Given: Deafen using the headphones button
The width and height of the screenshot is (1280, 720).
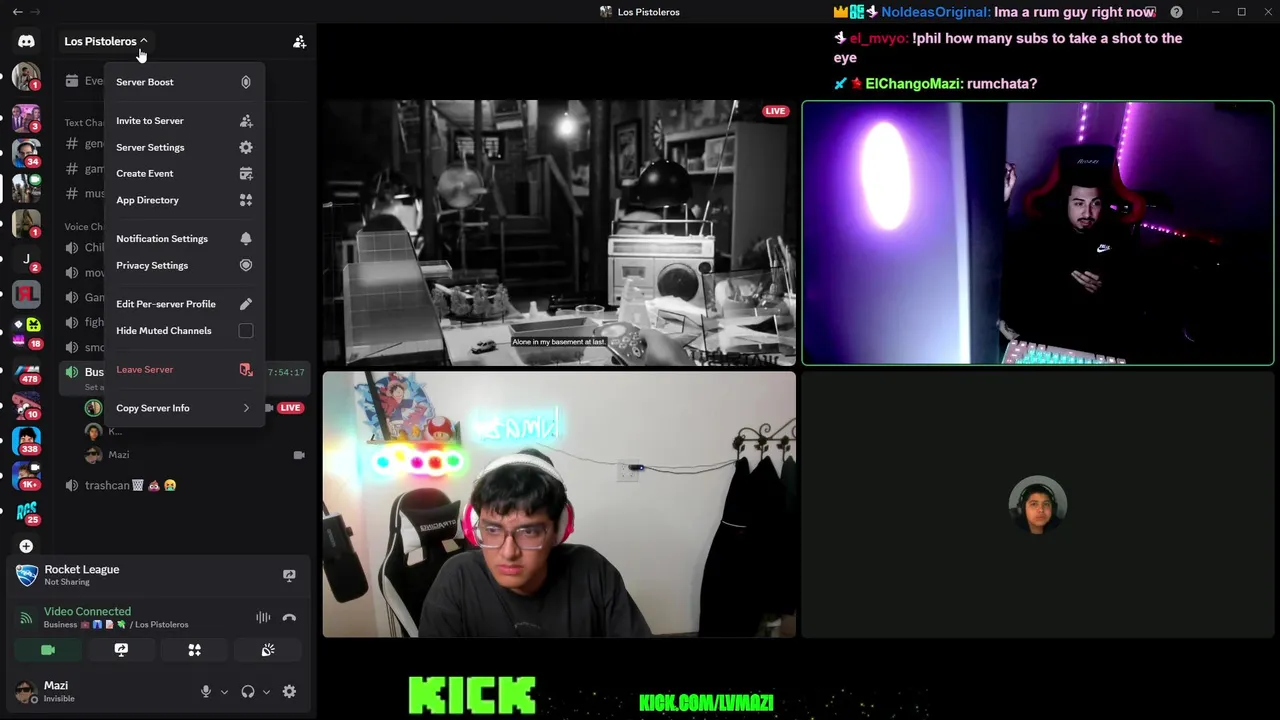Looking at the screenshot, I should click(x=248, y=691).
